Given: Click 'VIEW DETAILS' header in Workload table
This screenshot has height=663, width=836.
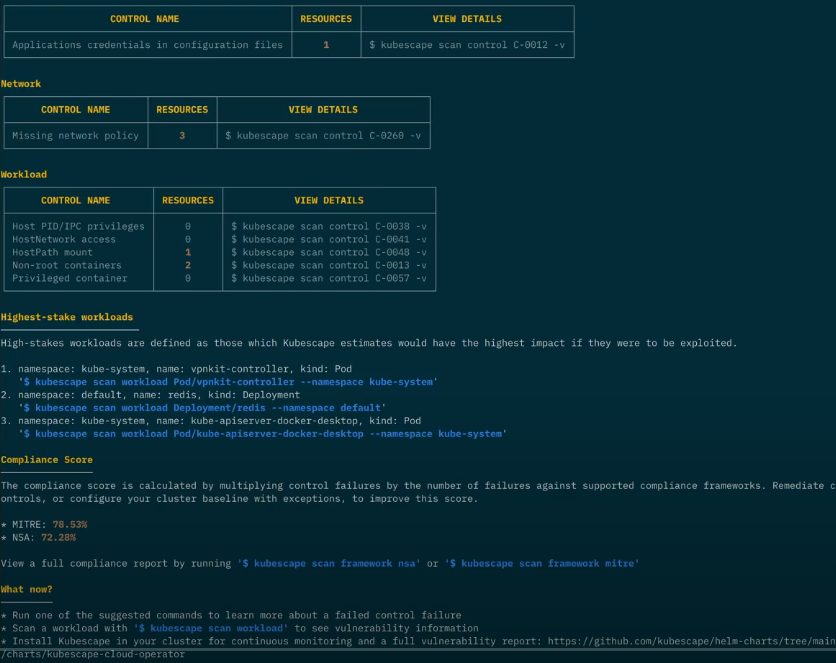Looking at the screenshot, I should pos(328,200).
